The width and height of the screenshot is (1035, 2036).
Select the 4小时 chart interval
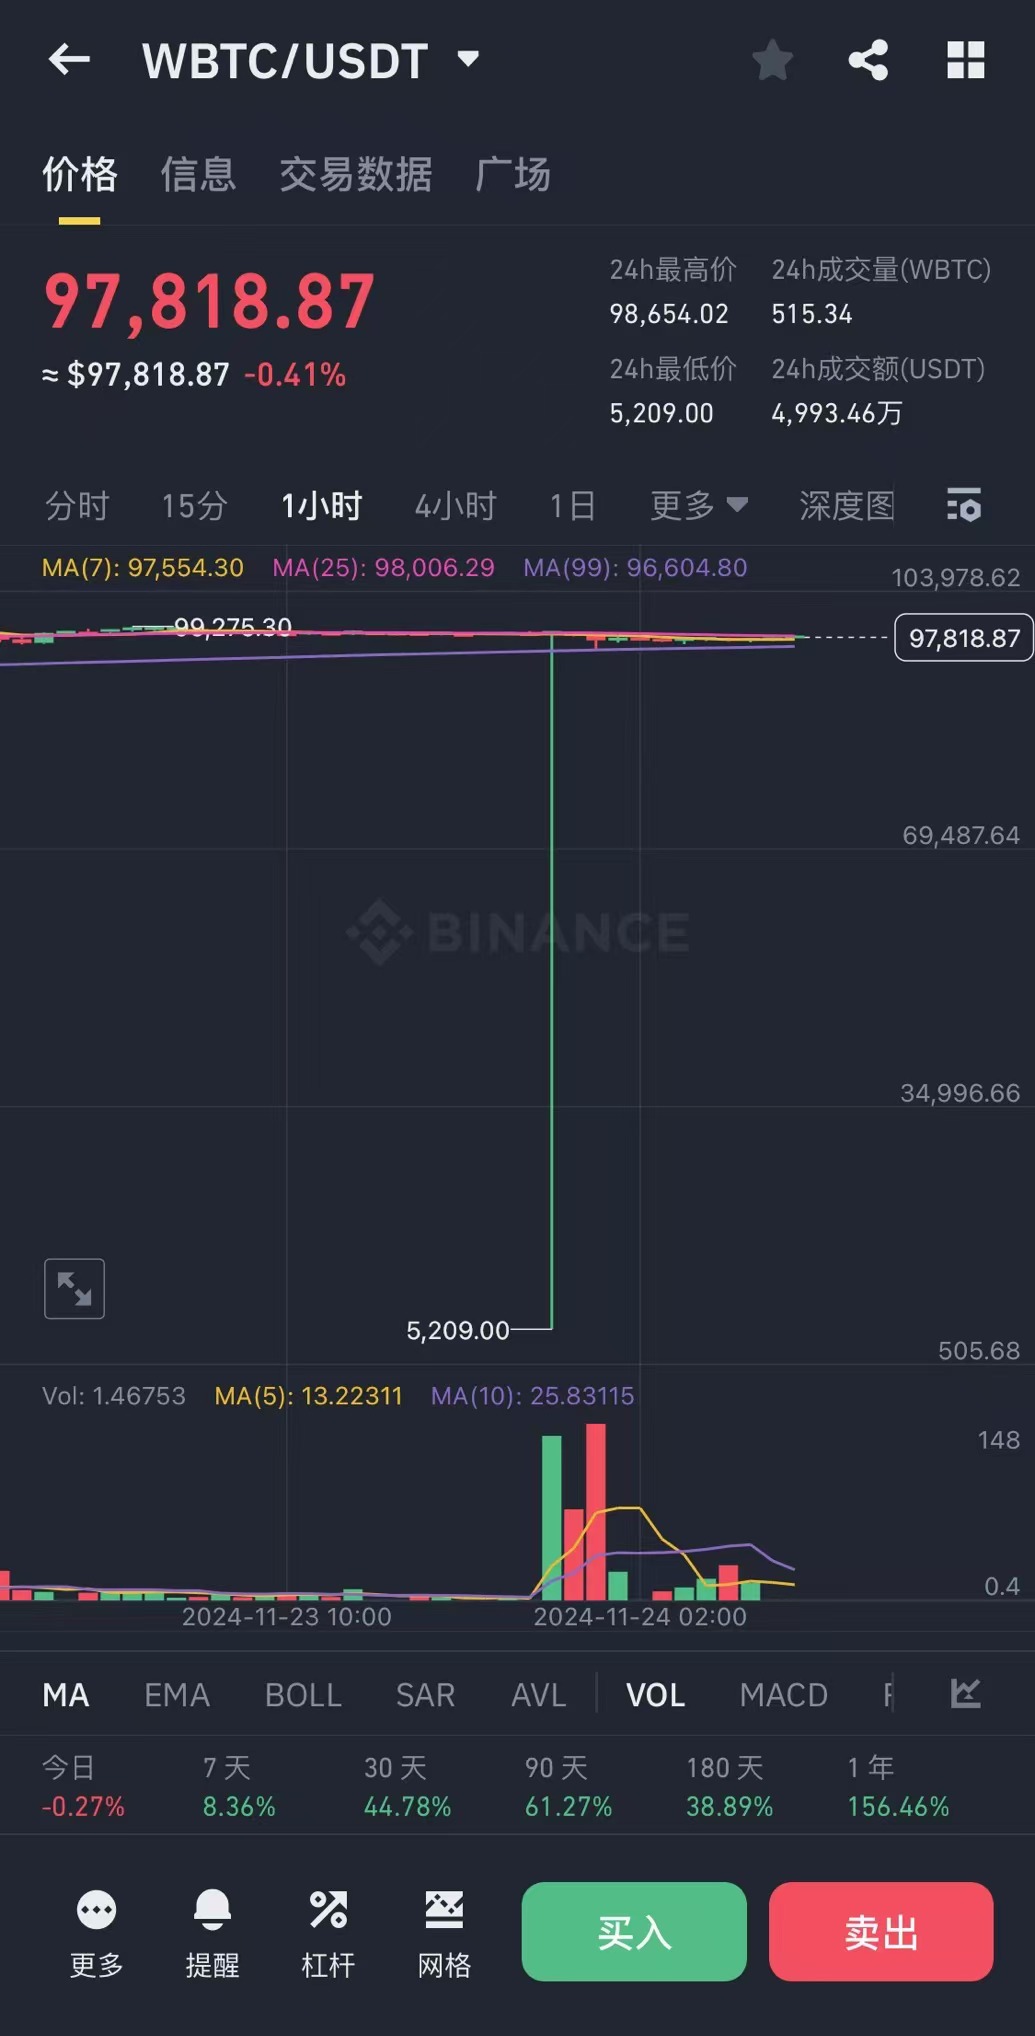point(456,506)
